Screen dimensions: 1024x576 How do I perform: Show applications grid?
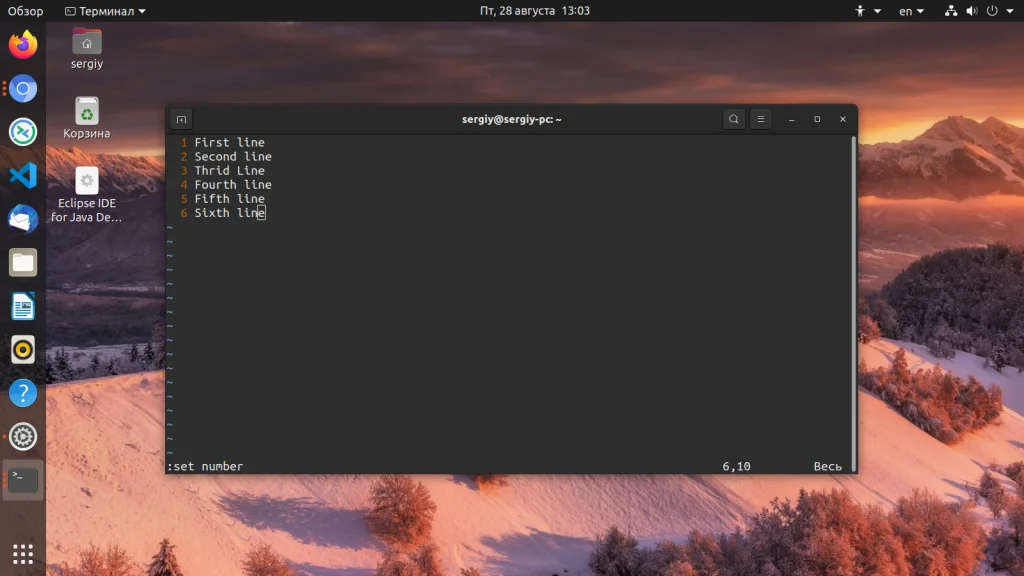[23, 554]
